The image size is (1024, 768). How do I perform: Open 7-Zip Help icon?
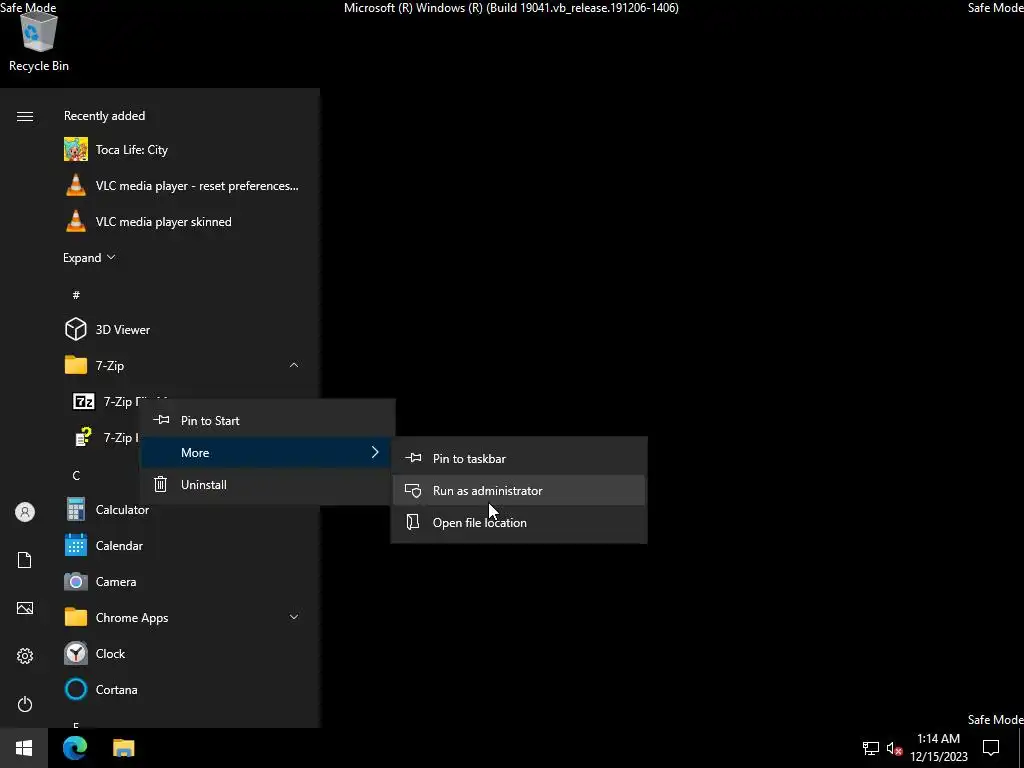click(x=84, y=437)
